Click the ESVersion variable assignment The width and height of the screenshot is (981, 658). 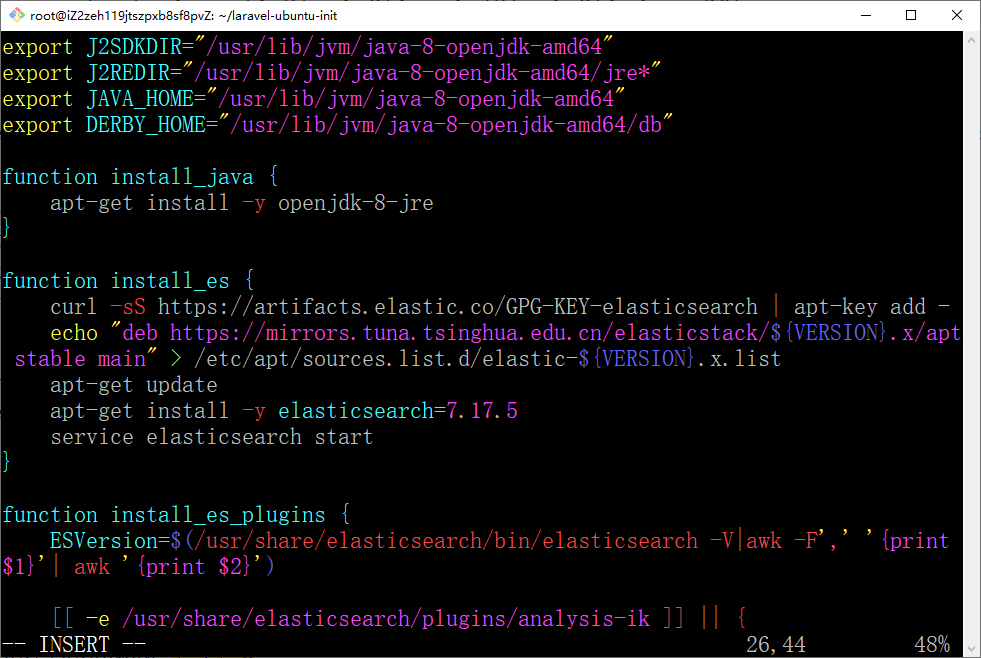104,541
